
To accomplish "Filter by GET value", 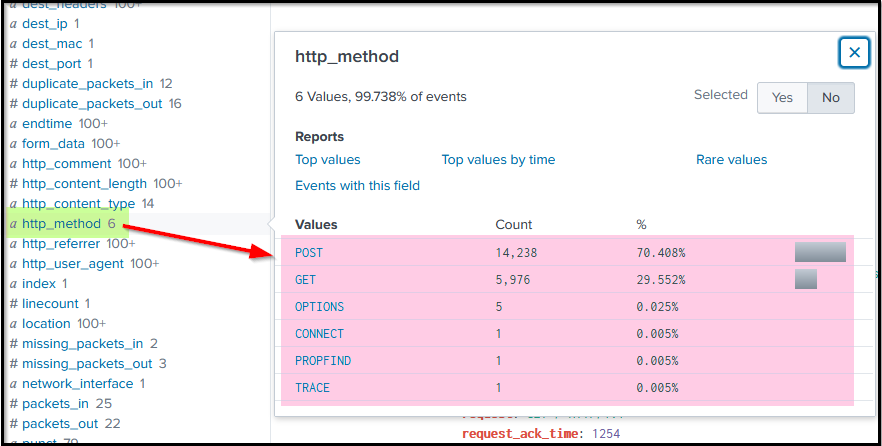I will pyautogui.click(x=305, y=280).
